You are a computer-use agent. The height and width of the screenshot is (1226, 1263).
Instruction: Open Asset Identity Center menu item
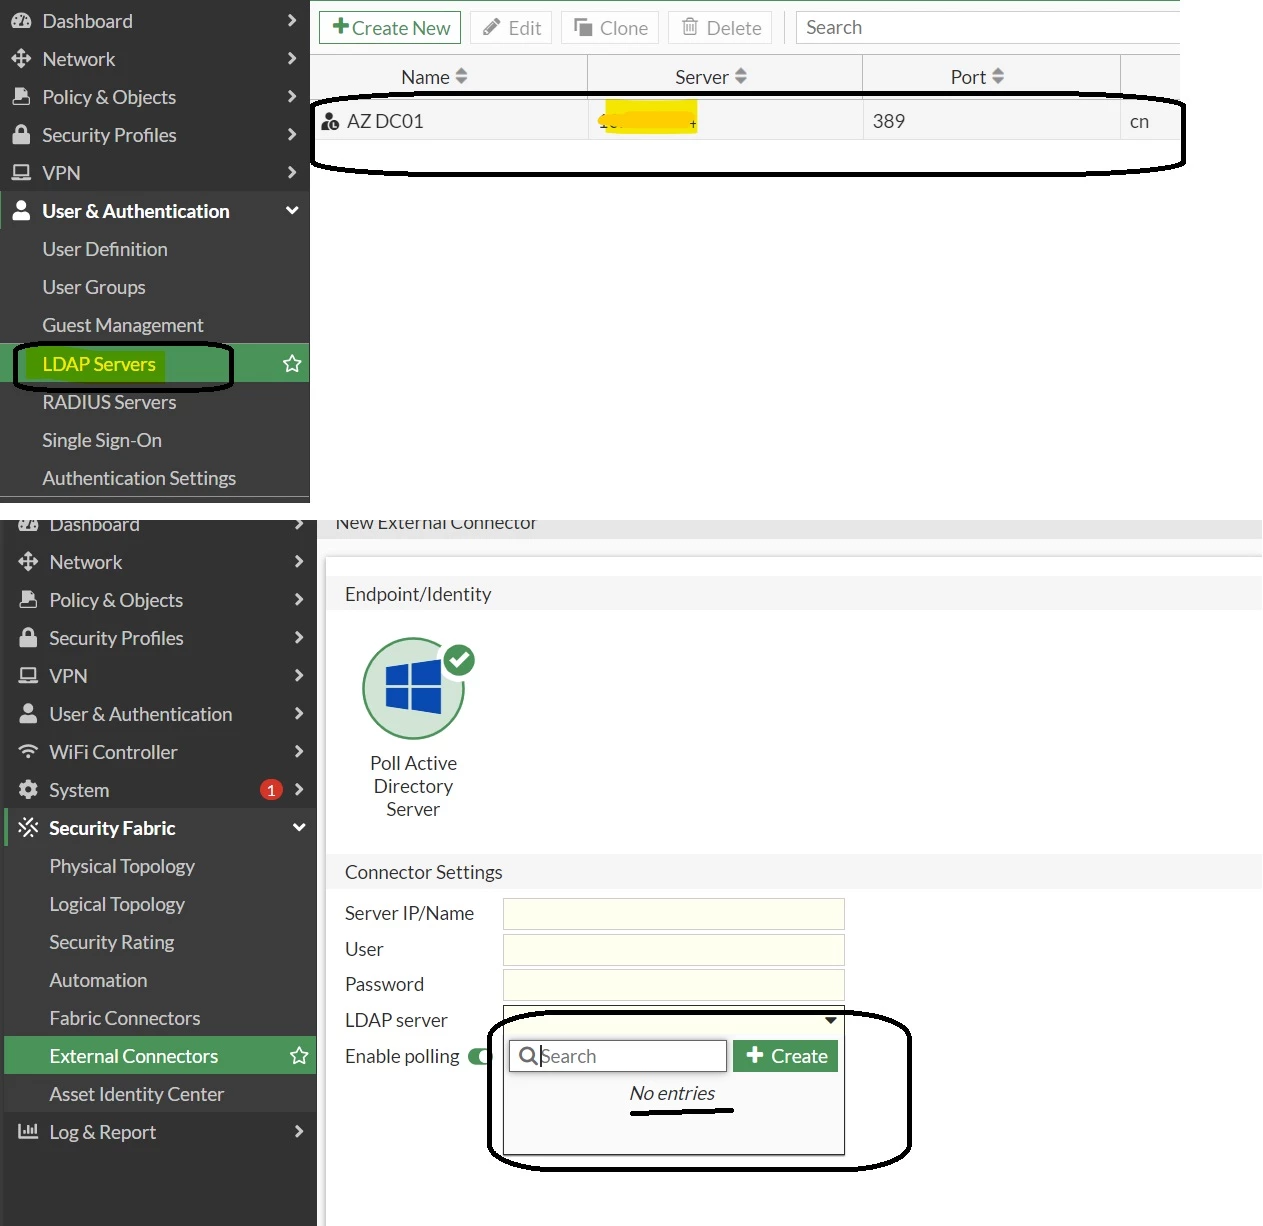pos(137,1094)
